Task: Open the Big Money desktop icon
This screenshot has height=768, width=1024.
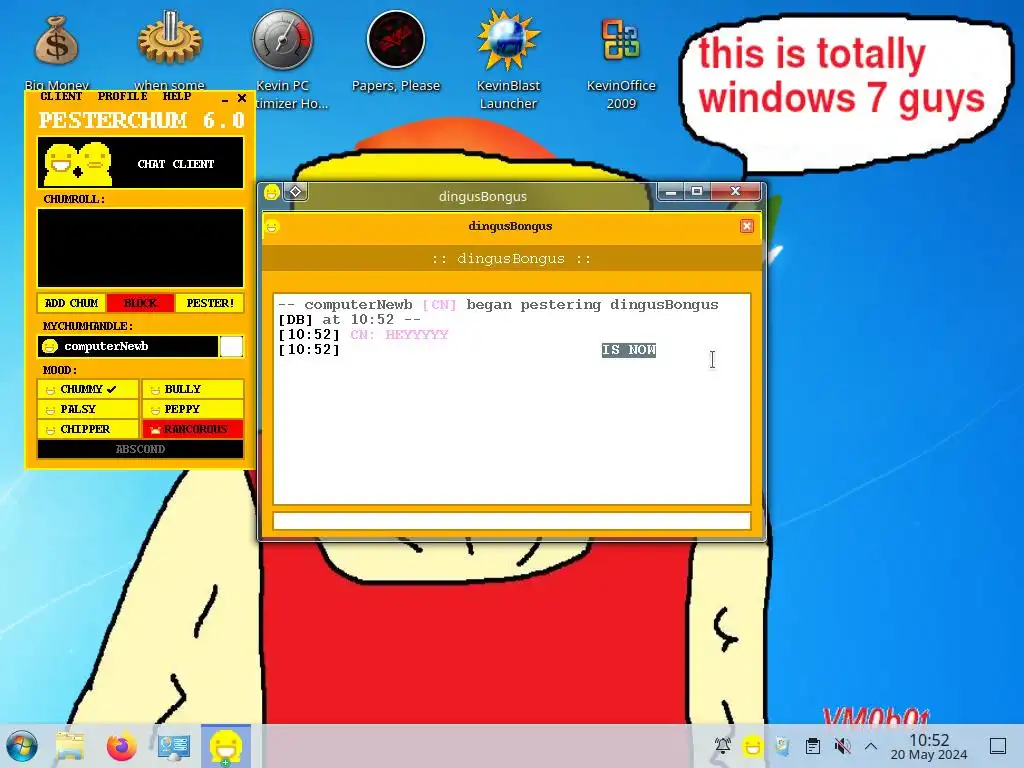Action: 57,41
